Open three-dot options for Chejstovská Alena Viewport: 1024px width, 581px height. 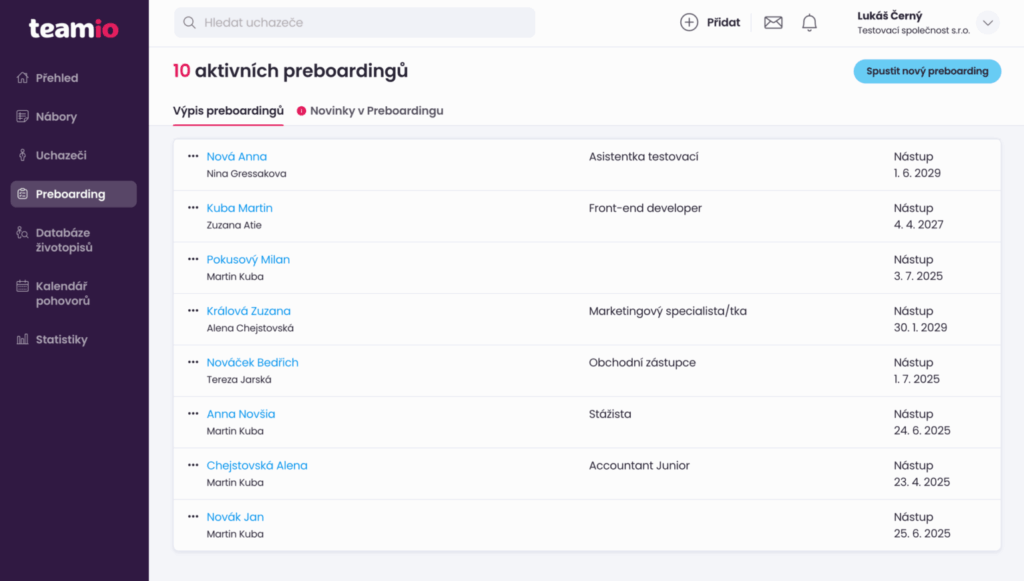193,465
